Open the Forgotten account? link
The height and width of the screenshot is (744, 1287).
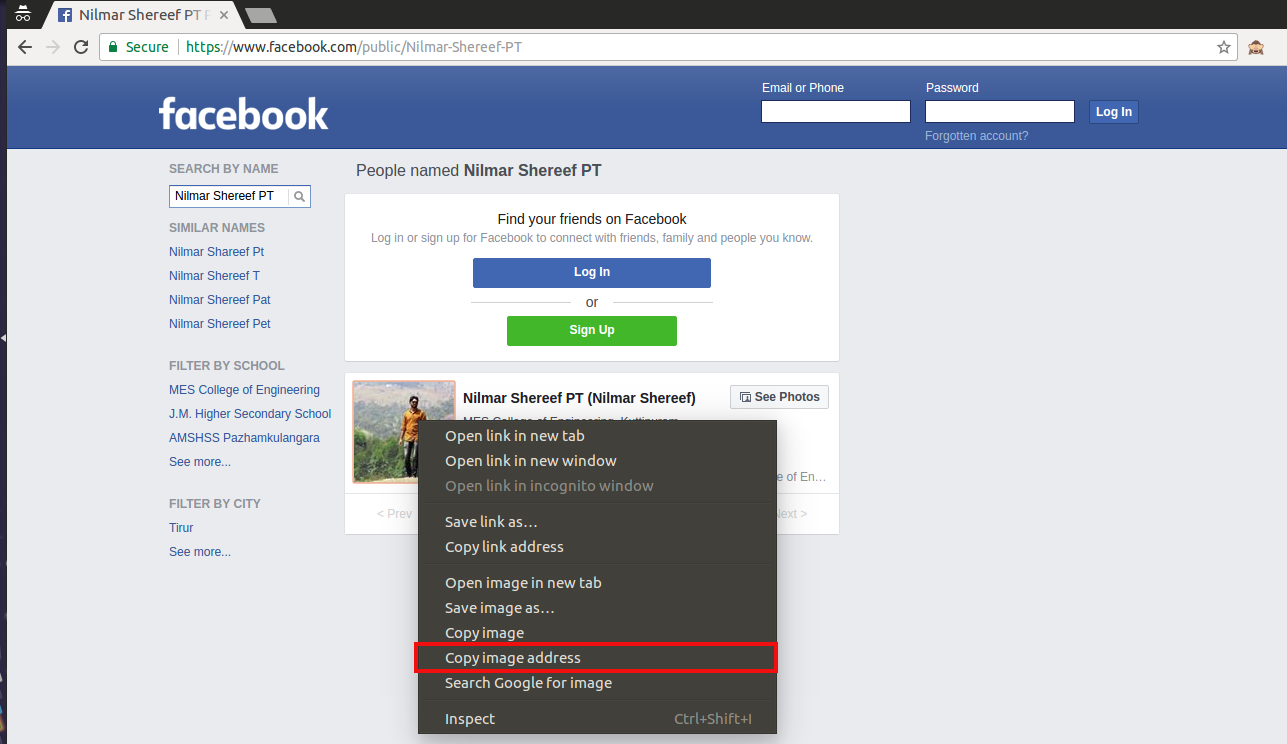point(976,136)
